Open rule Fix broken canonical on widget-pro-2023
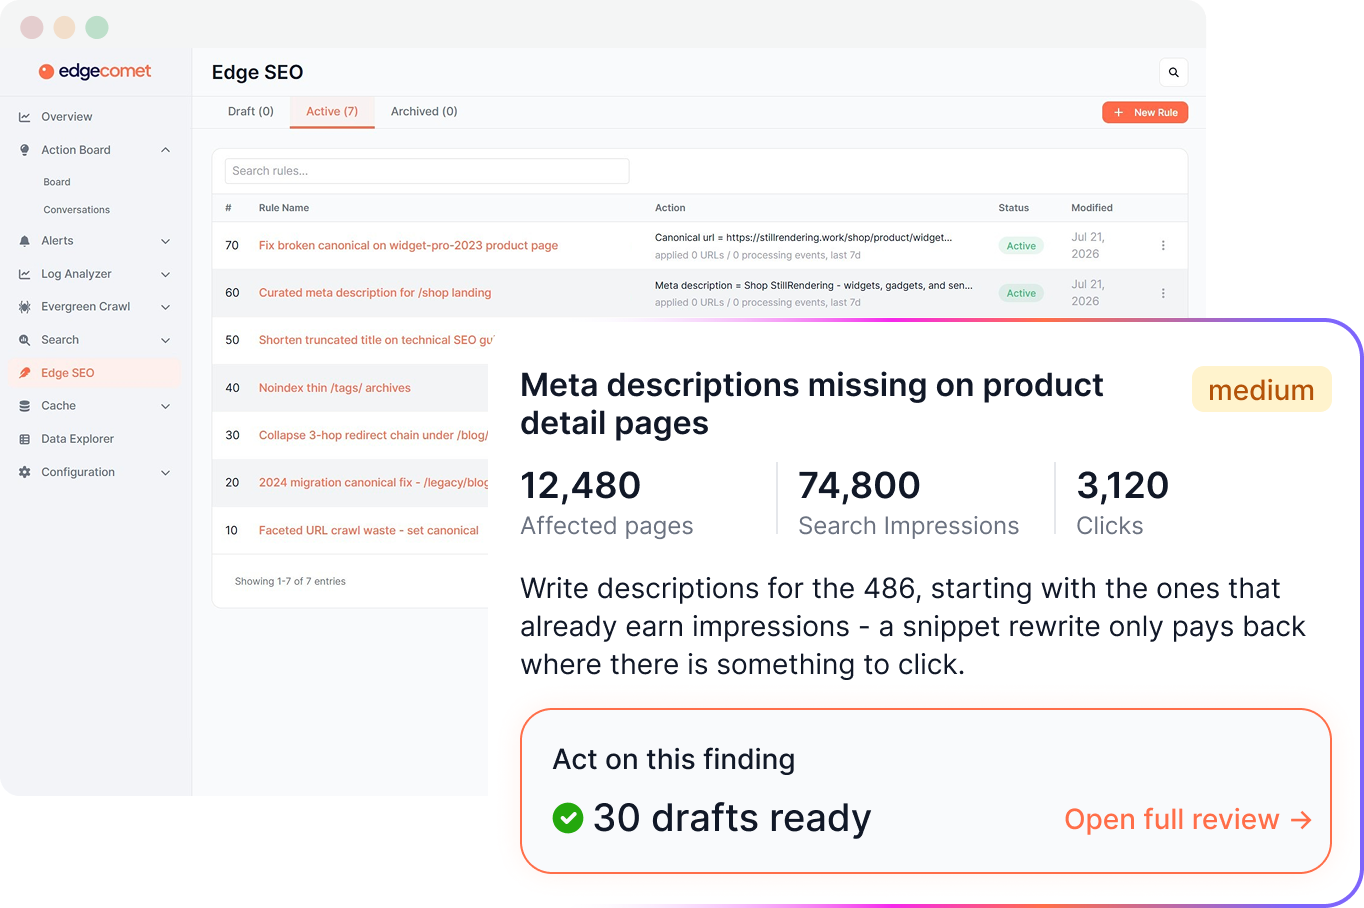Image resolution: width=1364 pixels, height=908 pixels. (x=408, y=245)
